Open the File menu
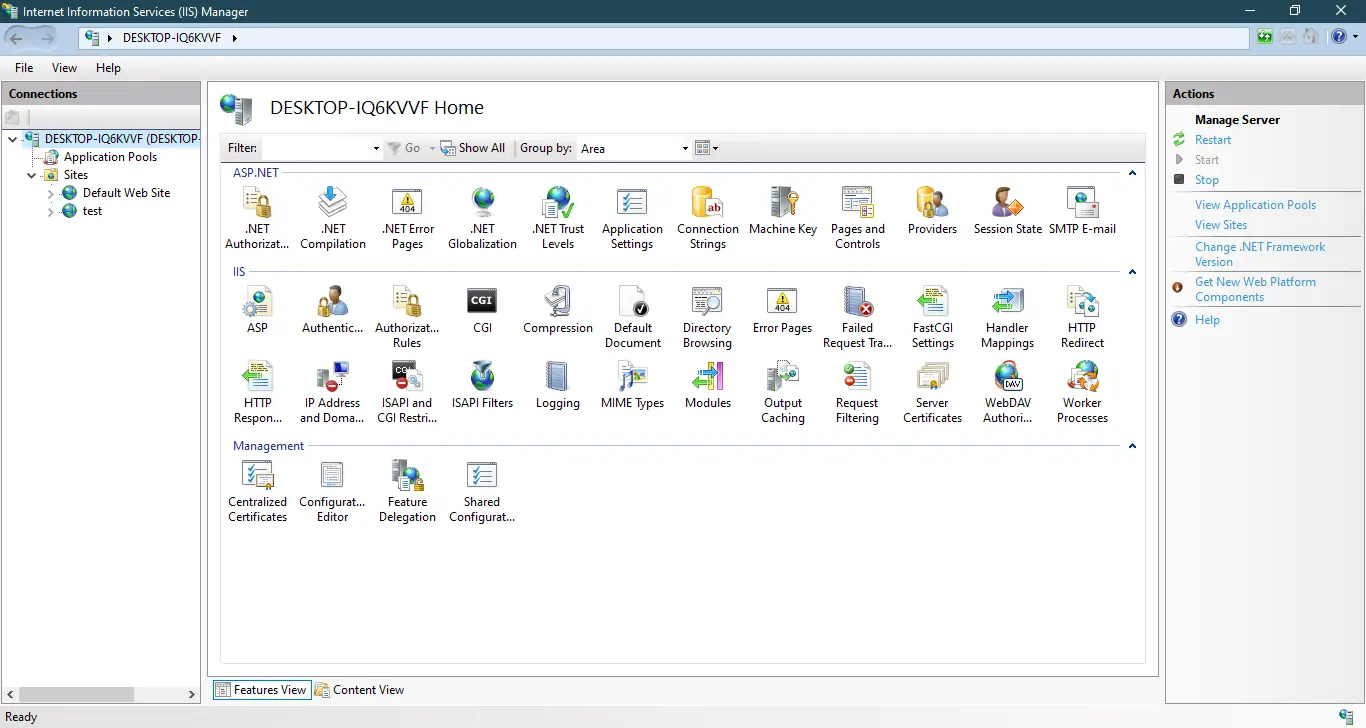This screenshot has width=1366, height=728. tap(24, 68)
